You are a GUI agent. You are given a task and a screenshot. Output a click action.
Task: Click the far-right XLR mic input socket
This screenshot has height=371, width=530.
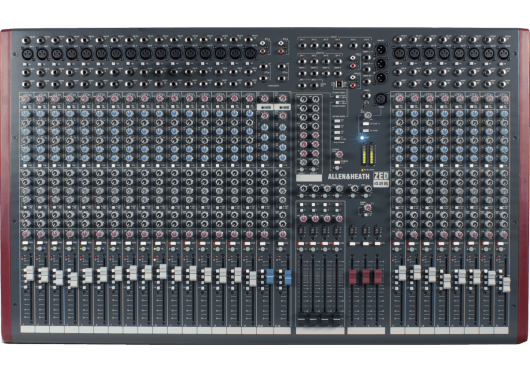click(503, 54)
